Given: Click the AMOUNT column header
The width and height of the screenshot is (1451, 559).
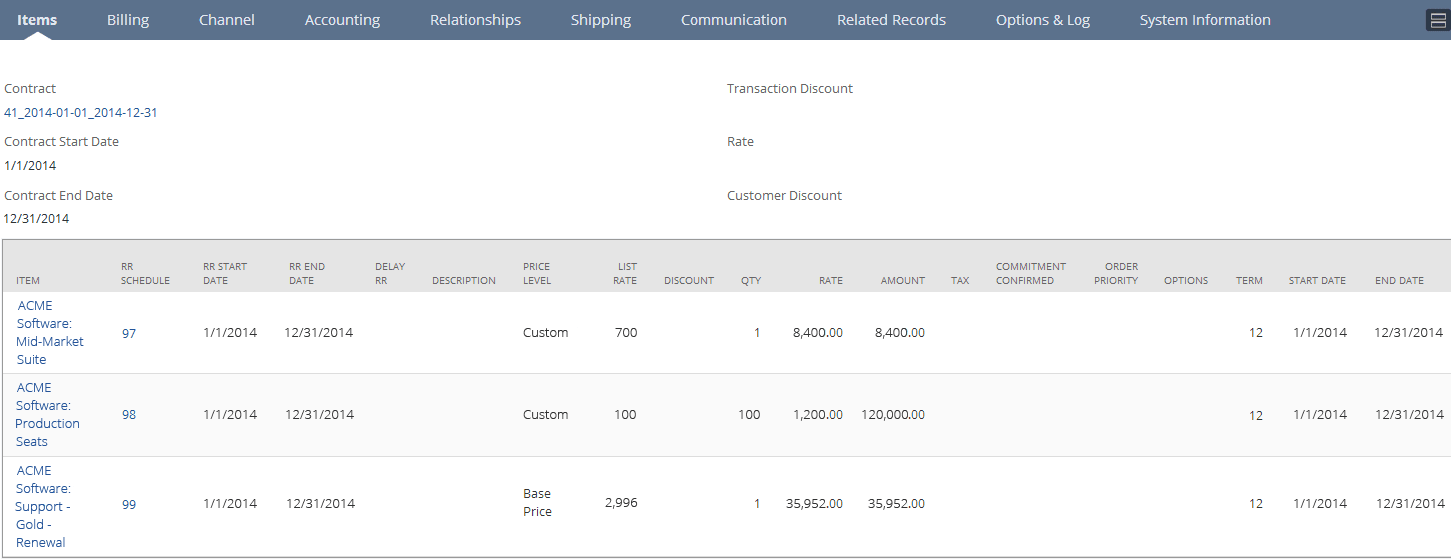Looking at the screenshot, I should tap(903, 281).
